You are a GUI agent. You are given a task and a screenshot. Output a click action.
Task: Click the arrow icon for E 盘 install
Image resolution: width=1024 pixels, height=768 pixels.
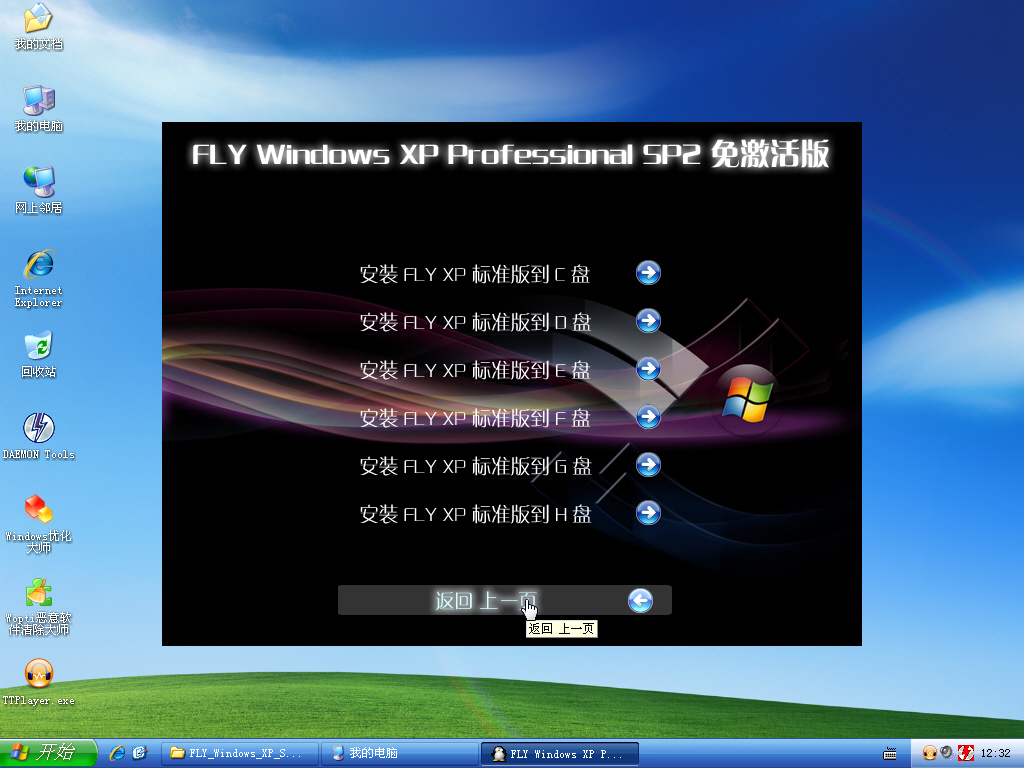click(x=648, y=369)
